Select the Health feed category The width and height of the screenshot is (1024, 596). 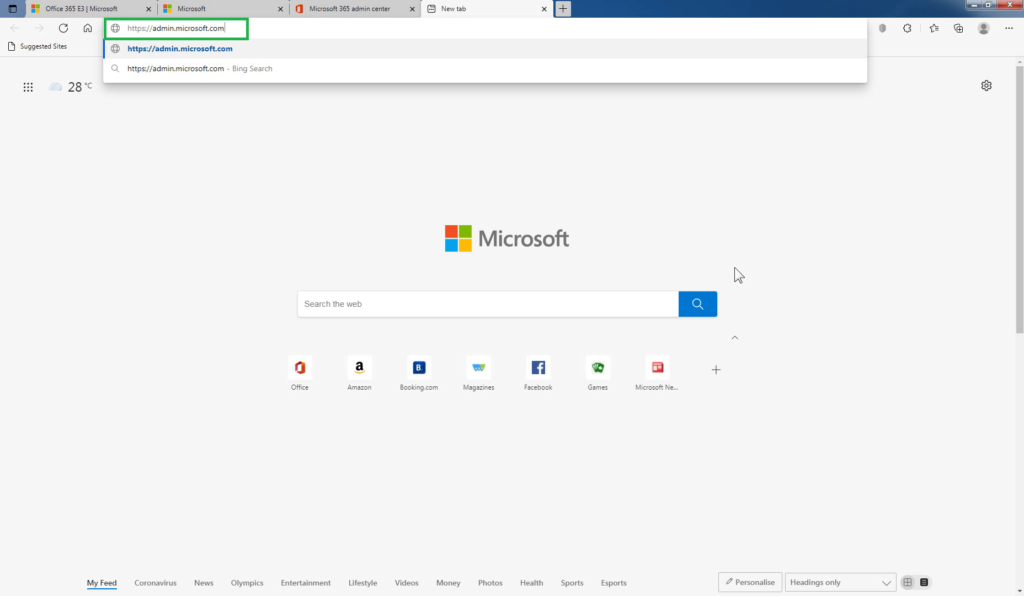(x=532, y=583)
